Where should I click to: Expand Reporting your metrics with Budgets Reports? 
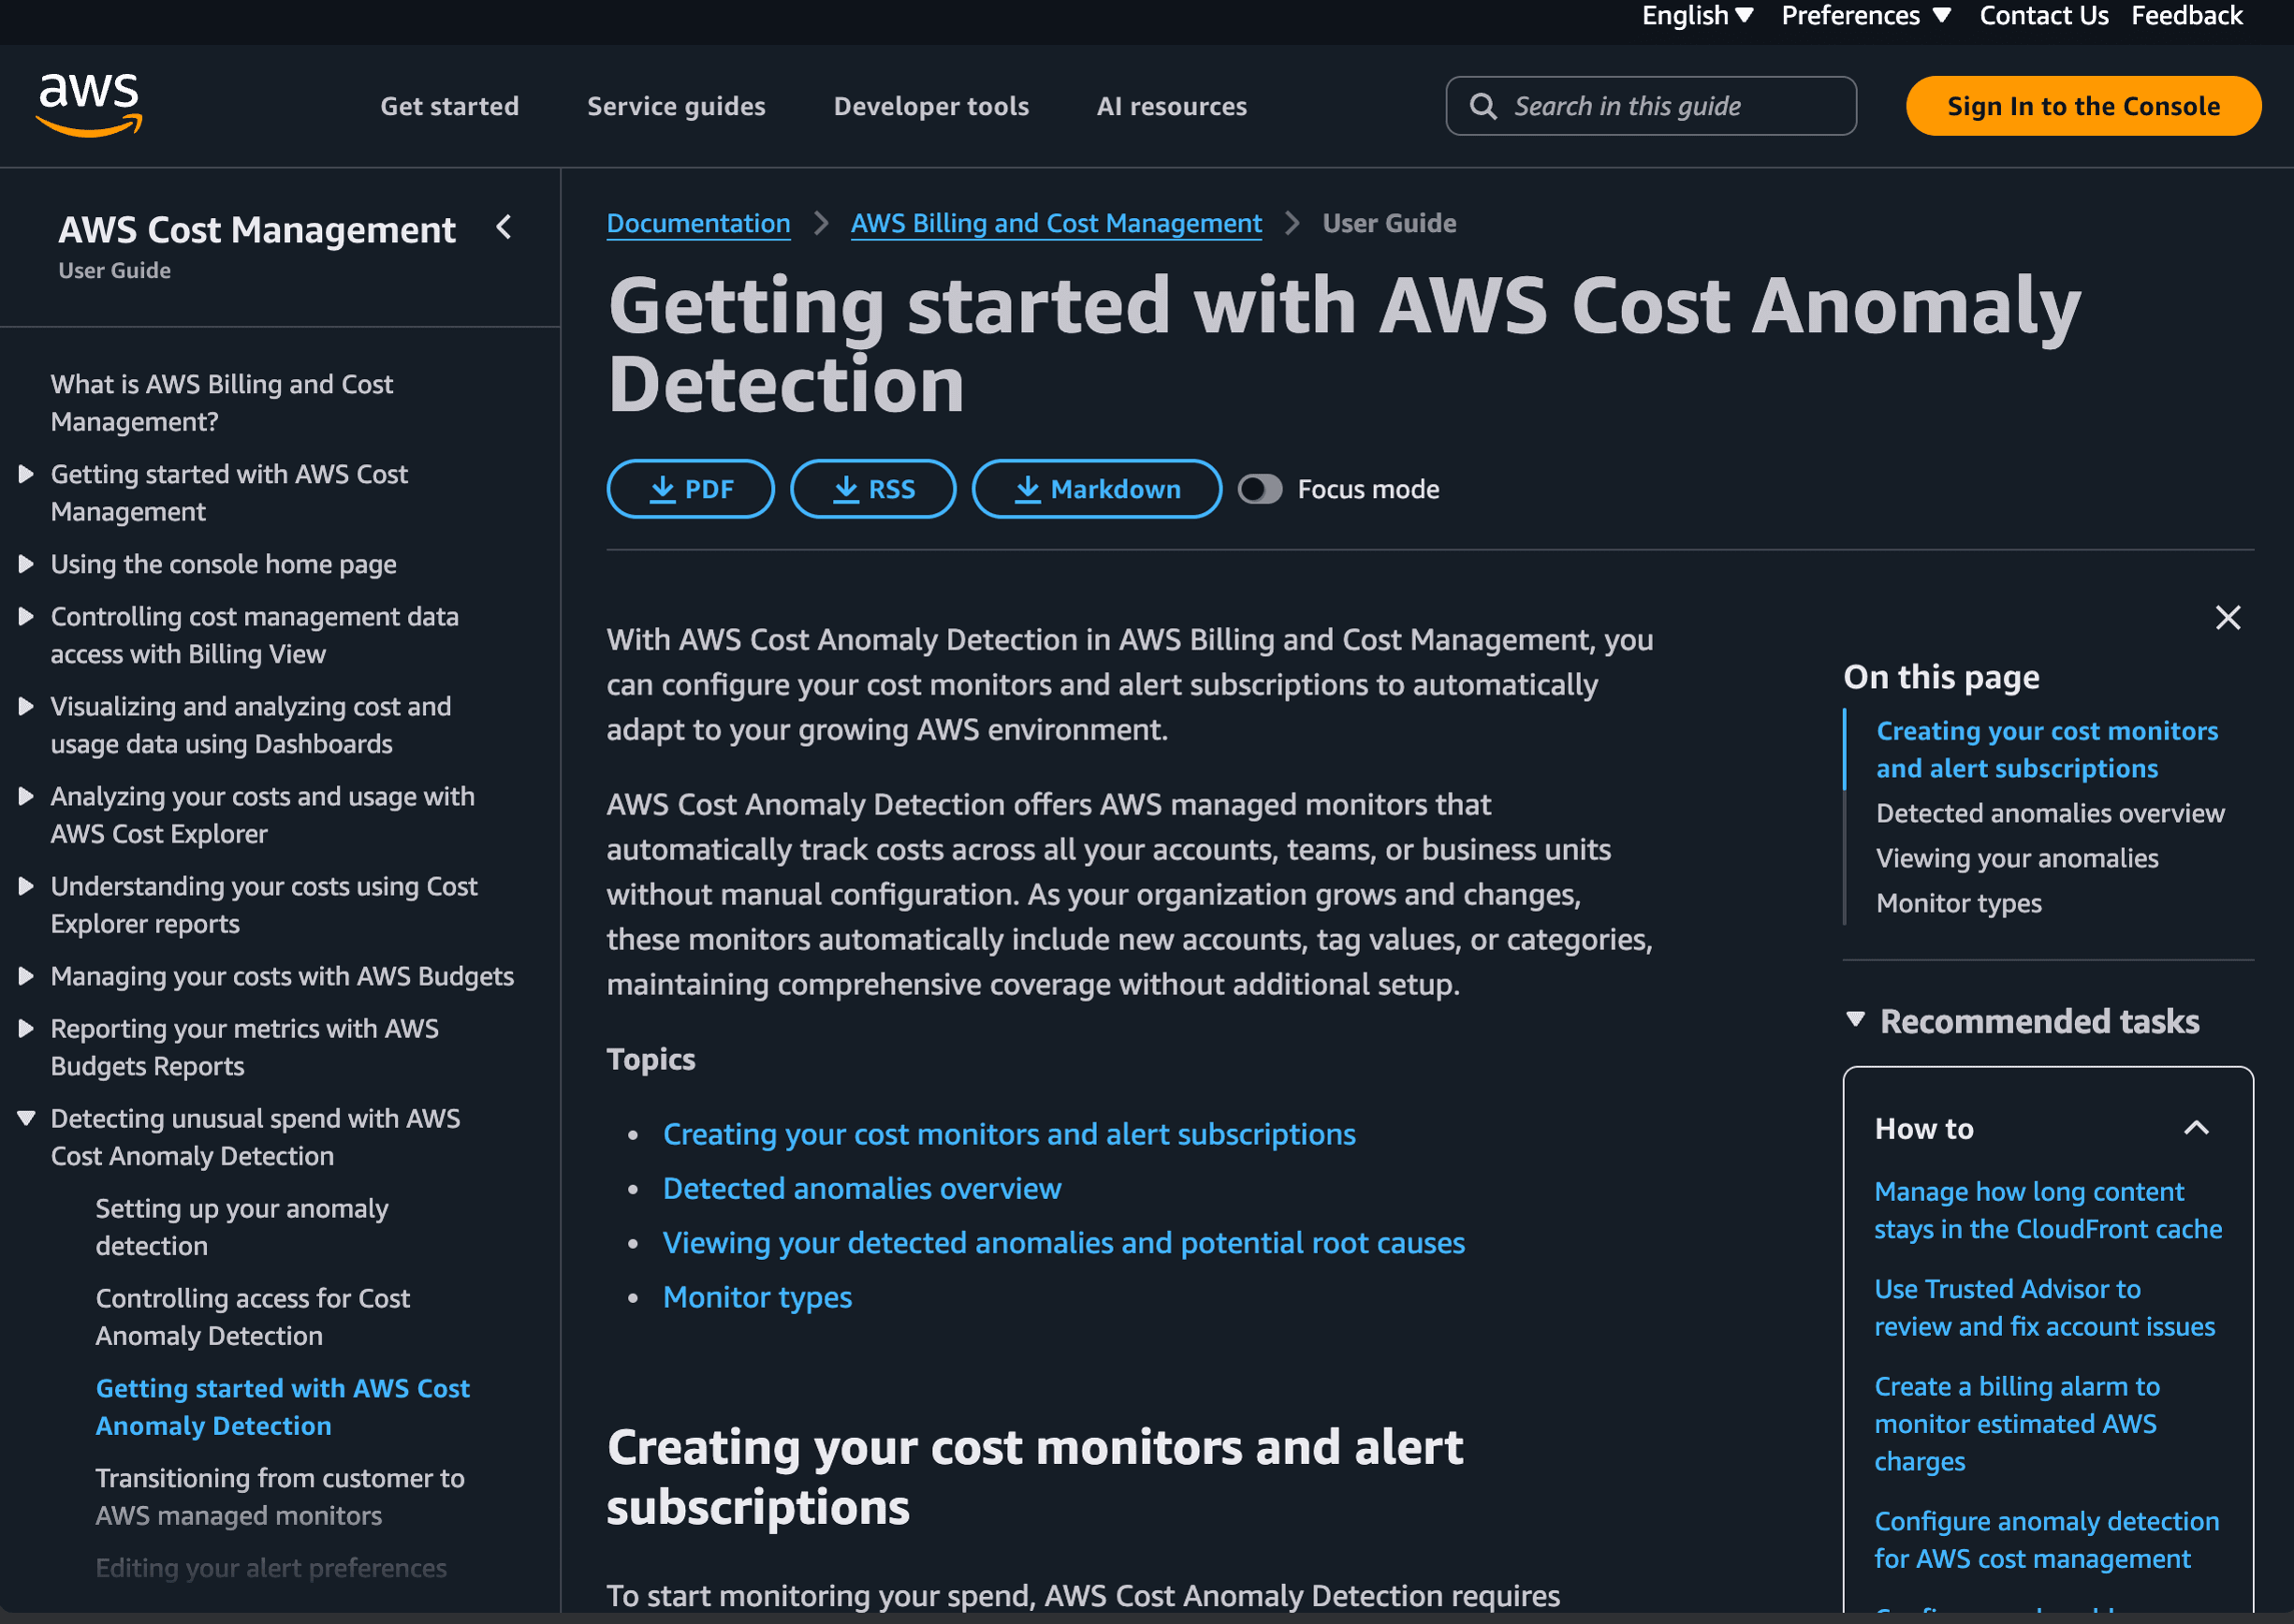point(26,1029)
